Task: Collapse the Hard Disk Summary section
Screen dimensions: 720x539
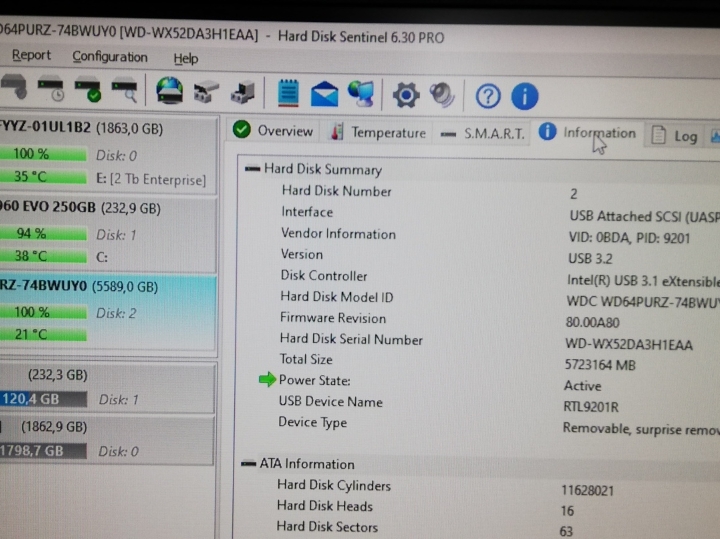Action: click(252, 169)
